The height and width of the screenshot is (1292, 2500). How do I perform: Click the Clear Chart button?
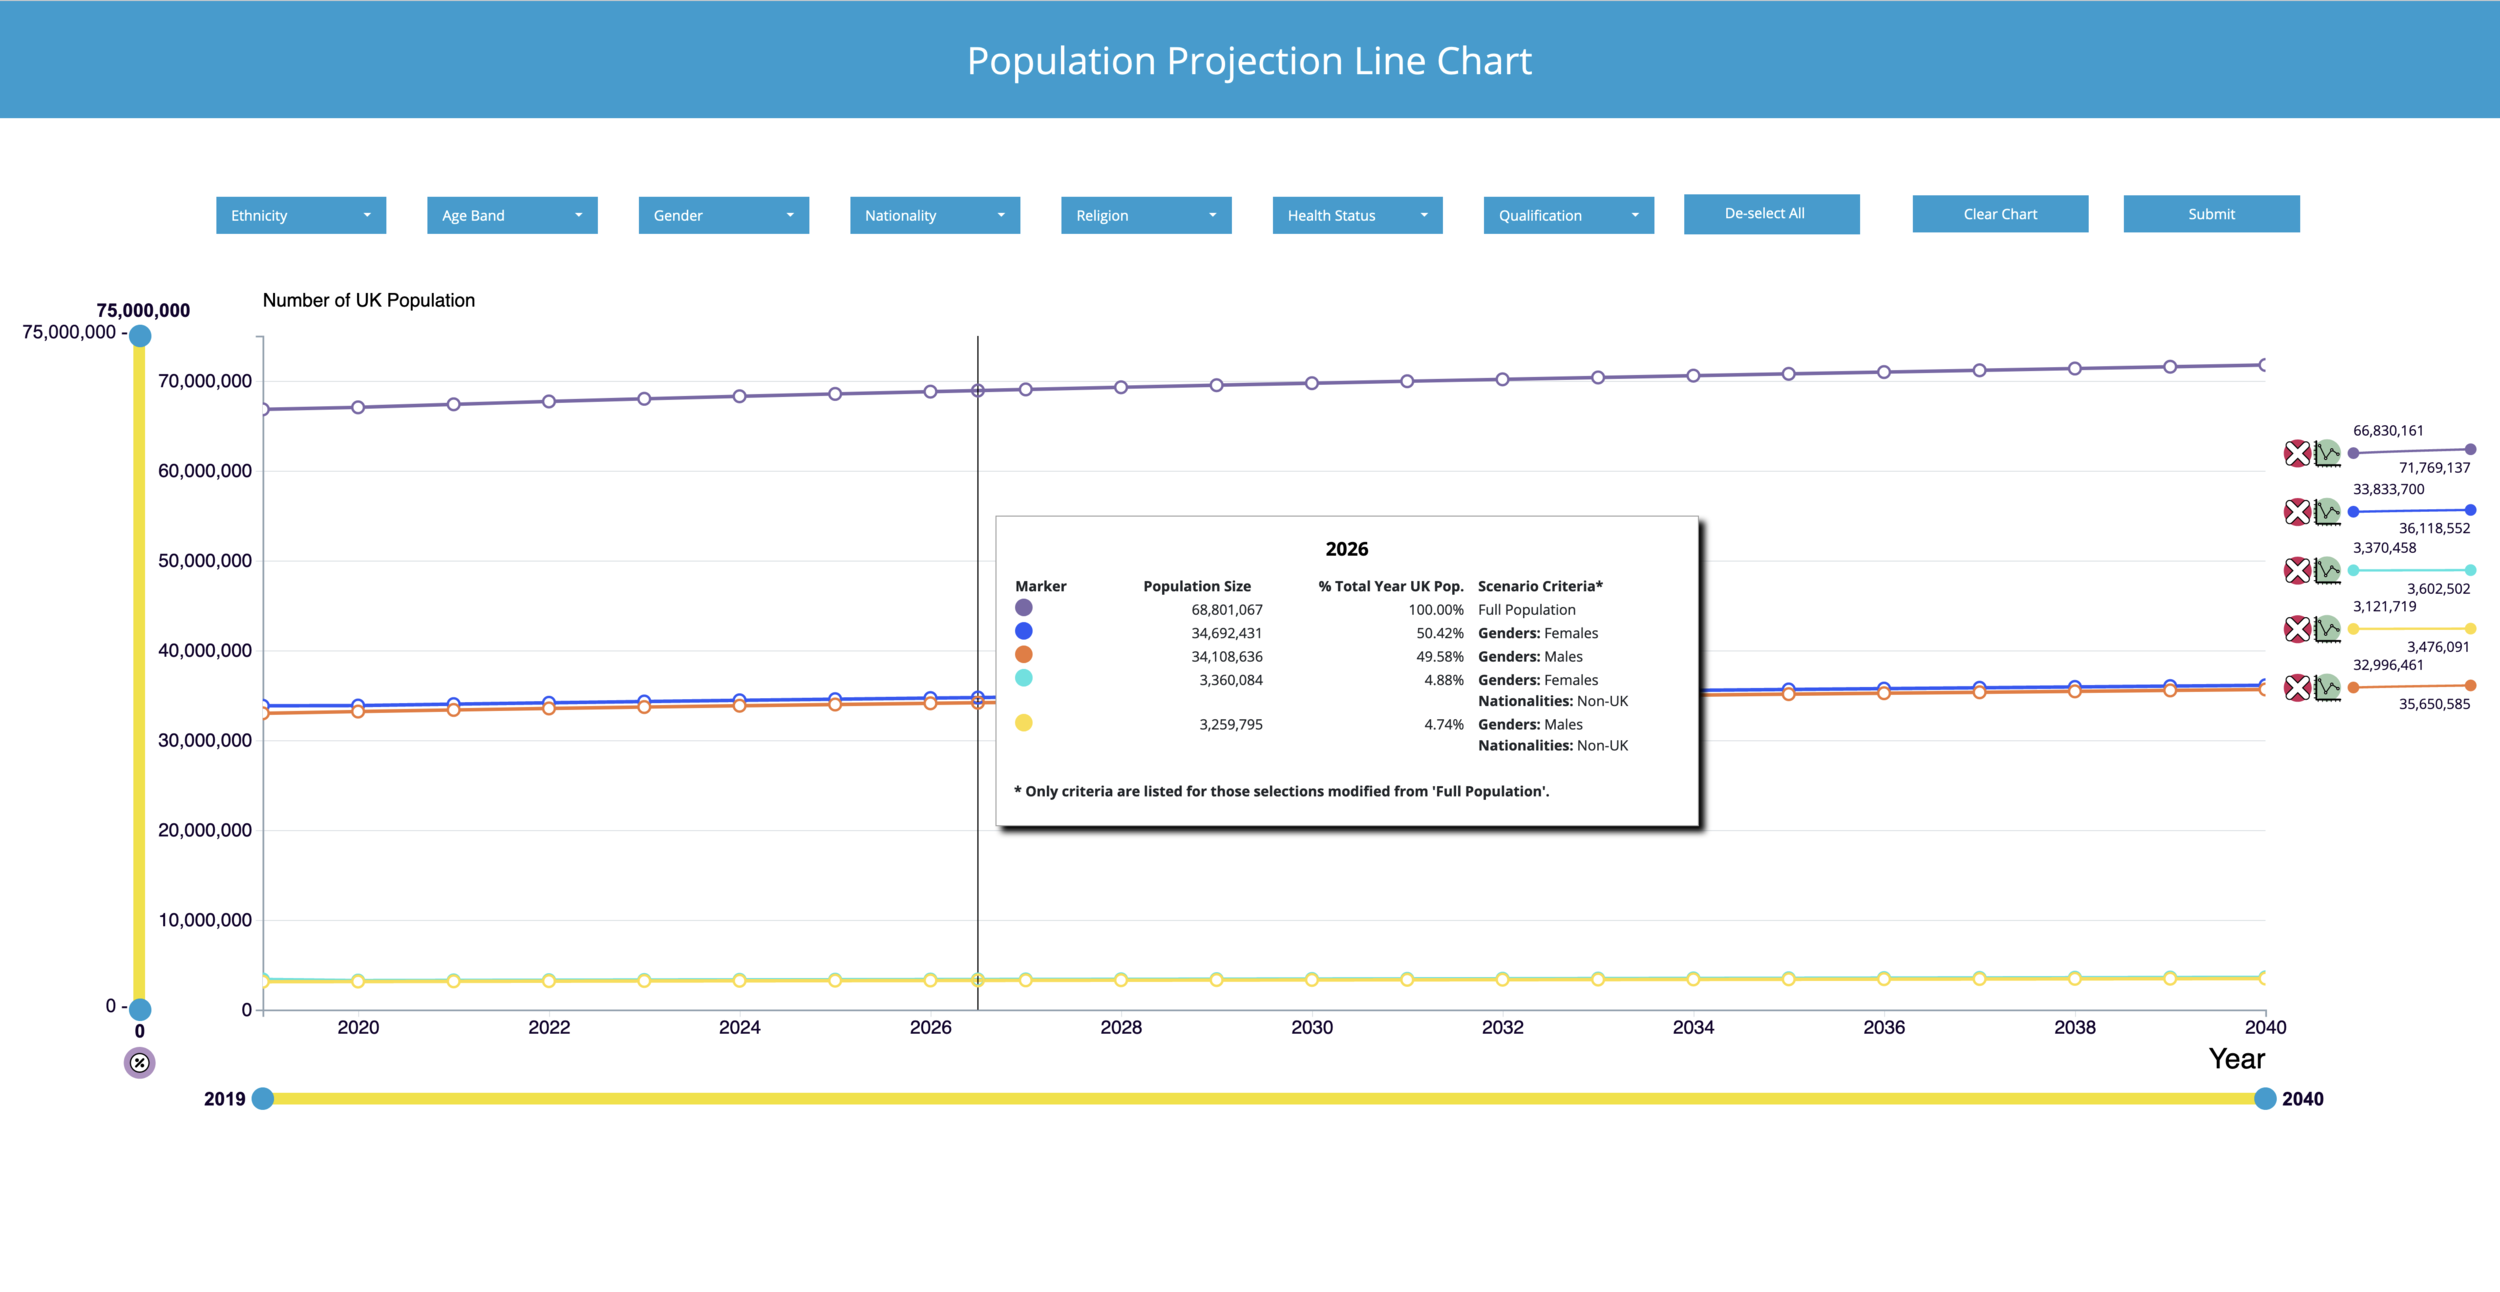2000,214
